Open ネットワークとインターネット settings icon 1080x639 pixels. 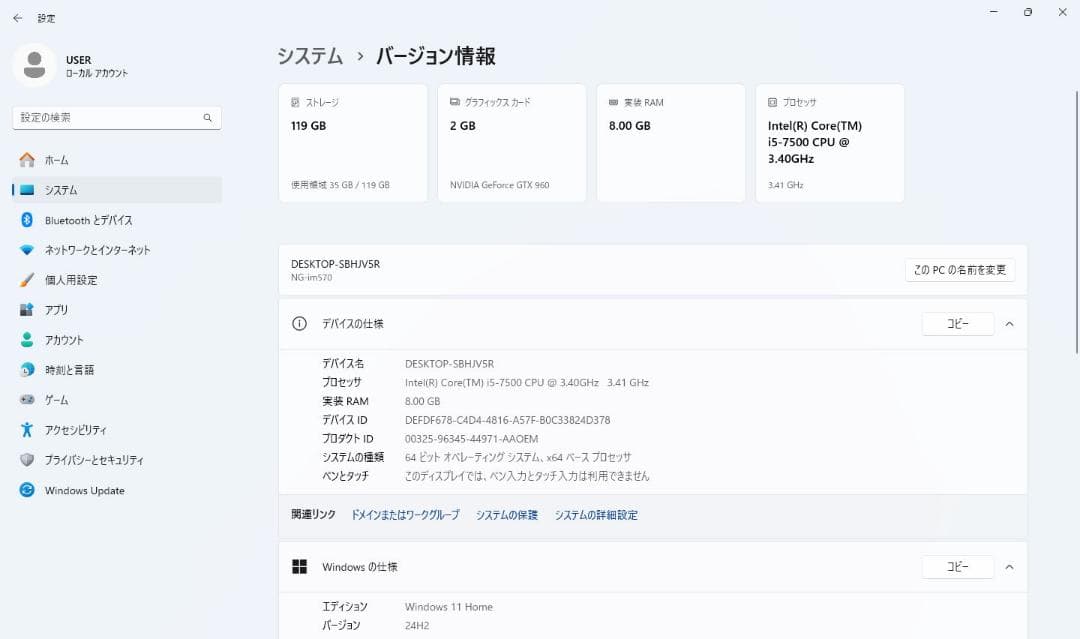[x=25, y=250]
